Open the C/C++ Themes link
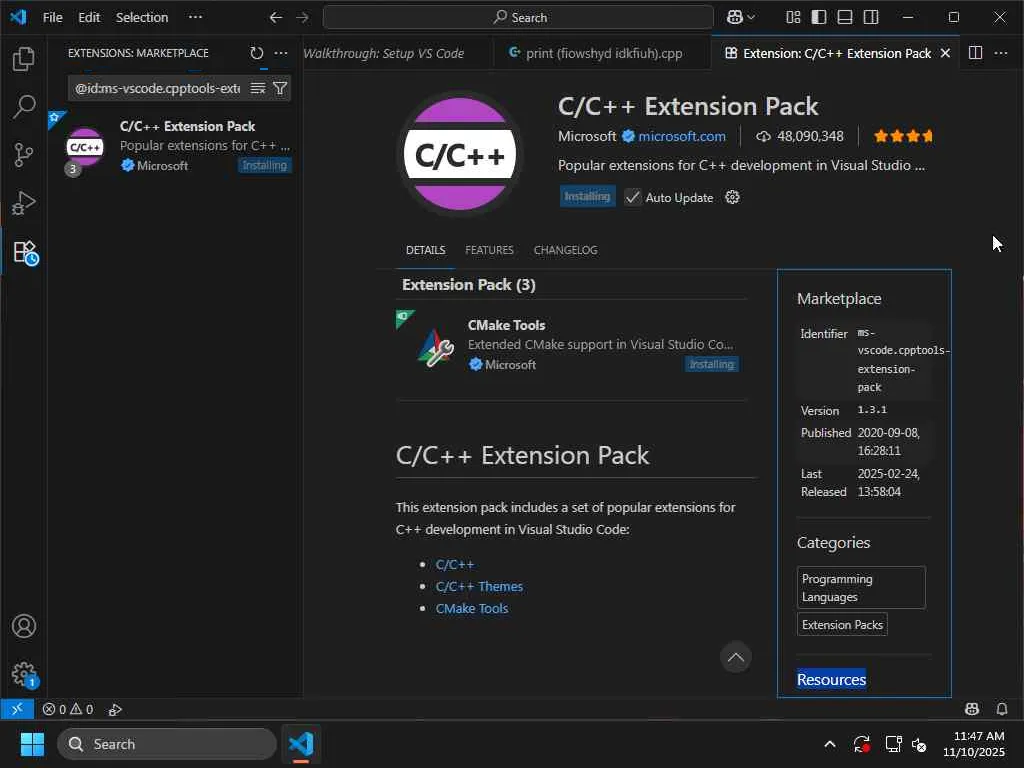This screenshot has width=1024, height=768. click(x=479, y=586)
